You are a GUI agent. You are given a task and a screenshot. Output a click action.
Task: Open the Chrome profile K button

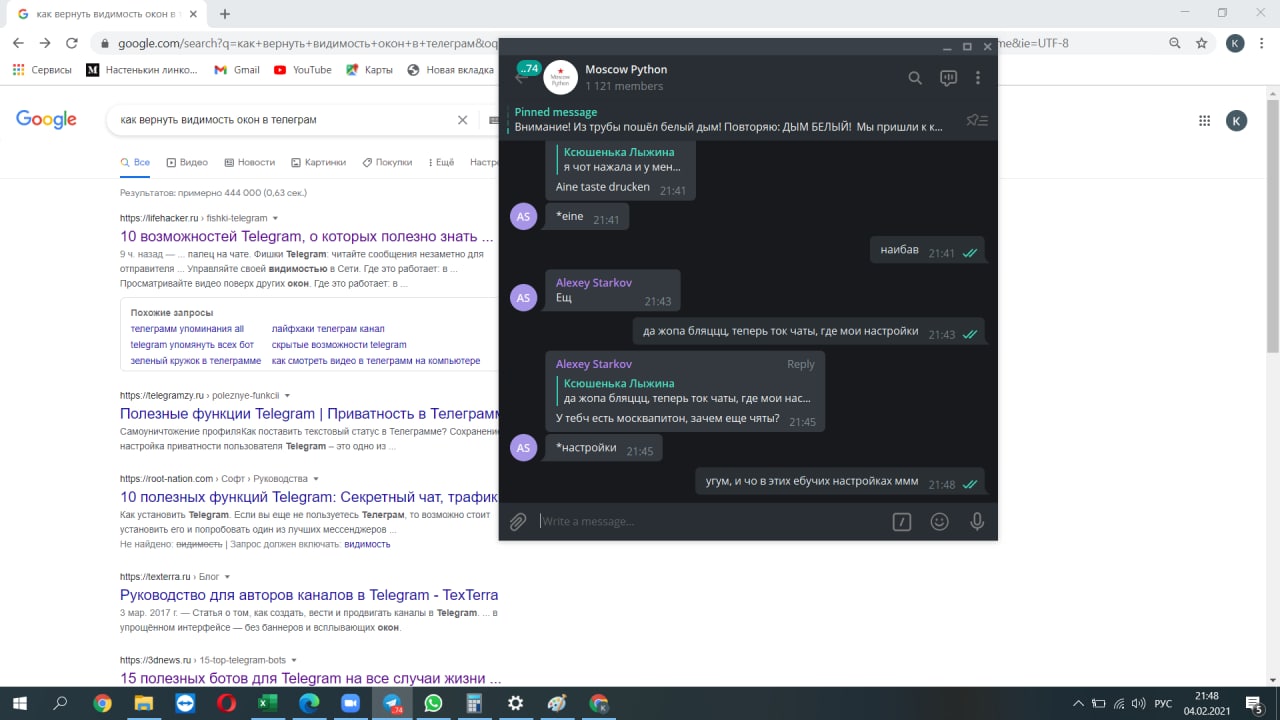pos(1236,43)
